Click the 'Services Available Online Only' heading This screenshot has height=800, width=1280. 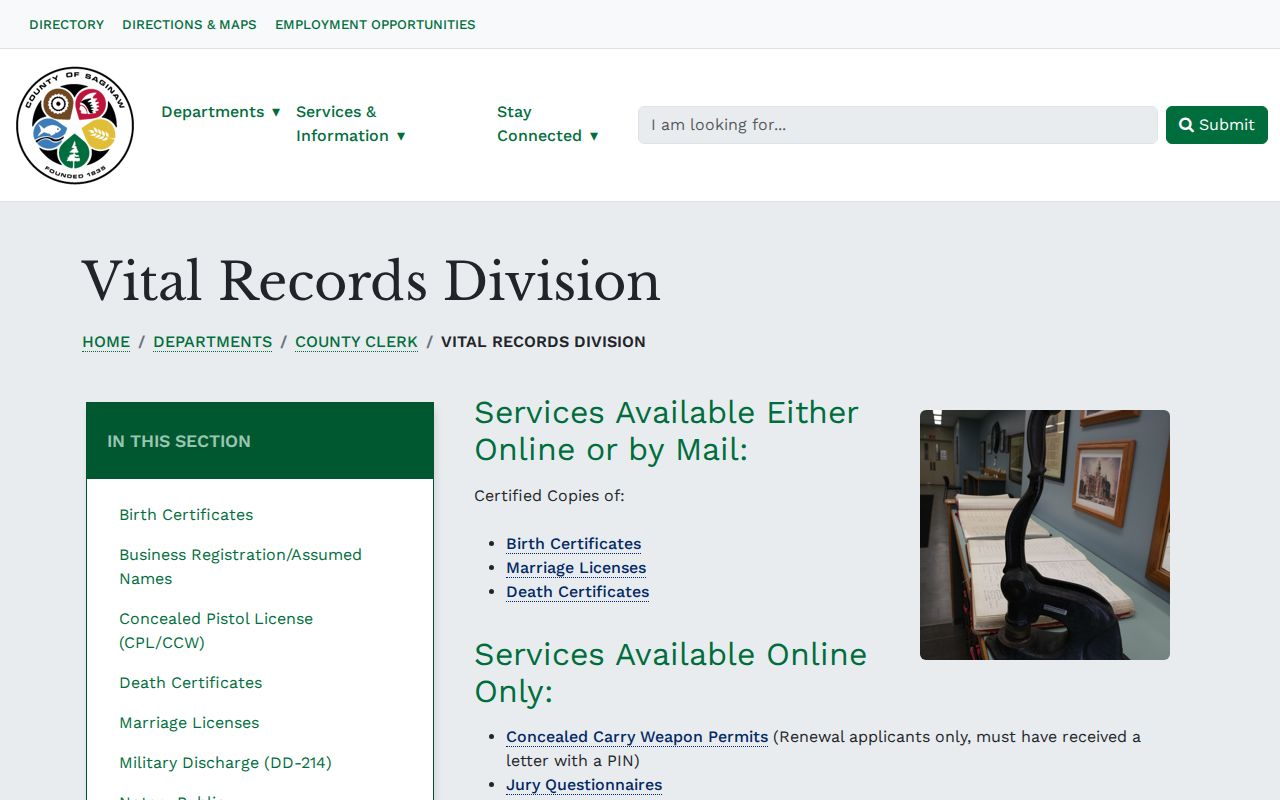click(x=671, y=673)
